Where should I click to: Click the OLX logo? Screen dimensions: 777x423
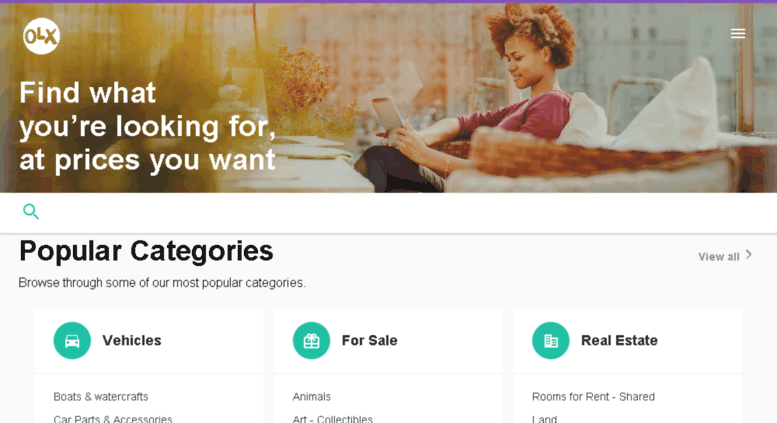point(41,36)
